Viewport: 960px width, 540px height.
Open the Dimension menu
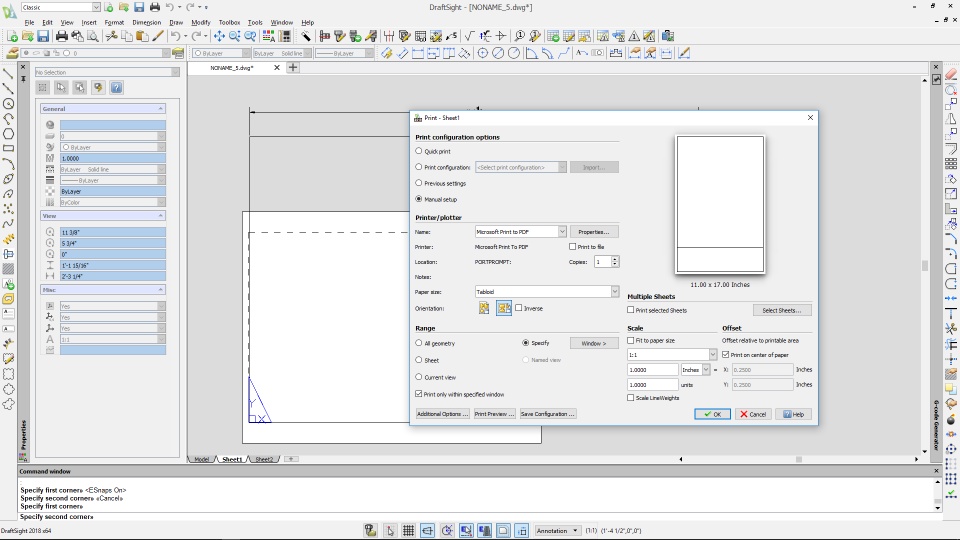point(146,22)
